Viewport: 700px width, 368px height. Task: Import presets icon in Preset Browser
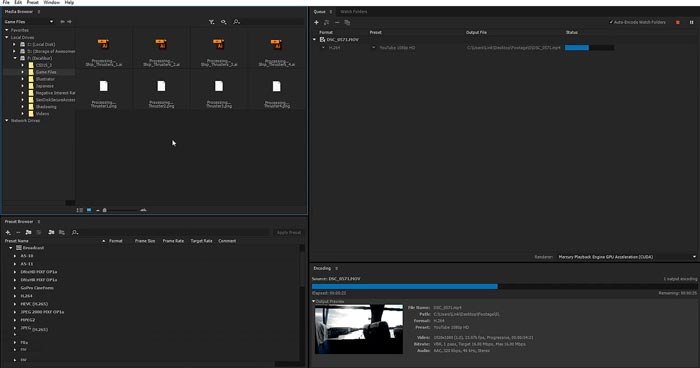[x=51, y=232]
